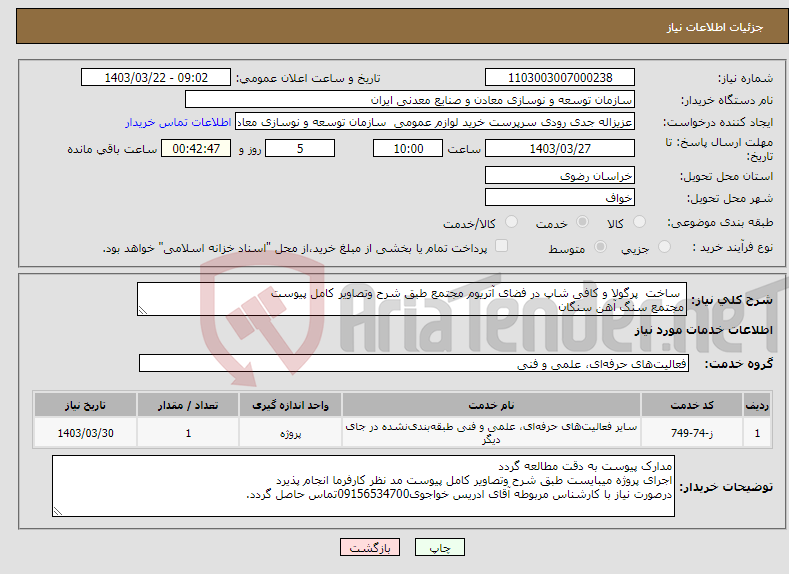
Task: Click the نام خدمت column header
Action: (491, 405)
